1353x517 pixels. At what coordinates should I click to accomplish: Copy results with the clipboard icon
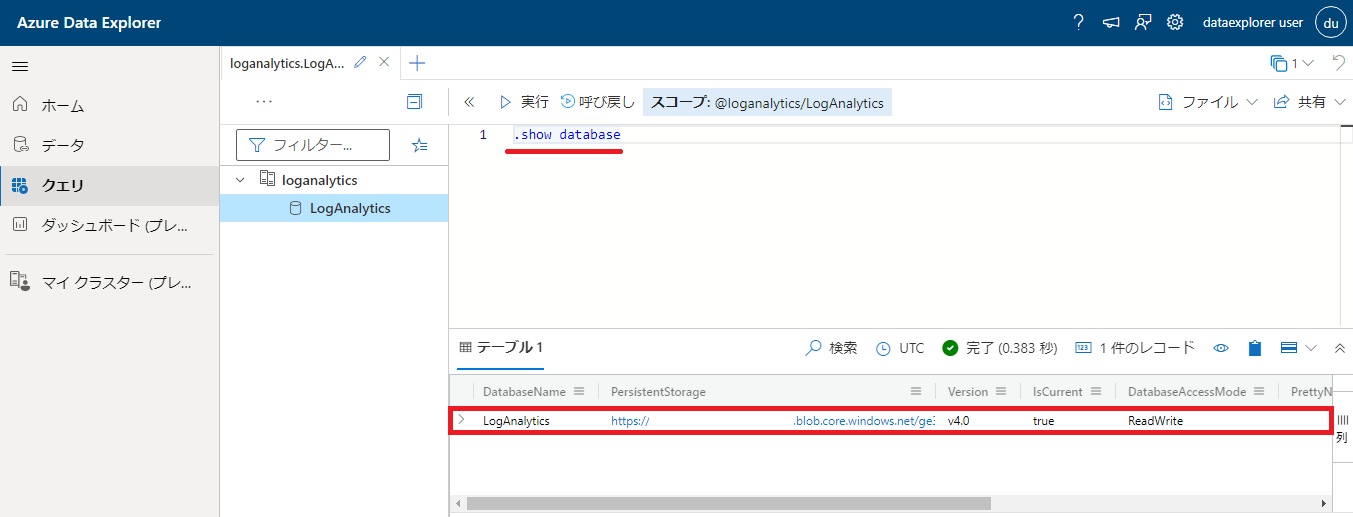1255,348
